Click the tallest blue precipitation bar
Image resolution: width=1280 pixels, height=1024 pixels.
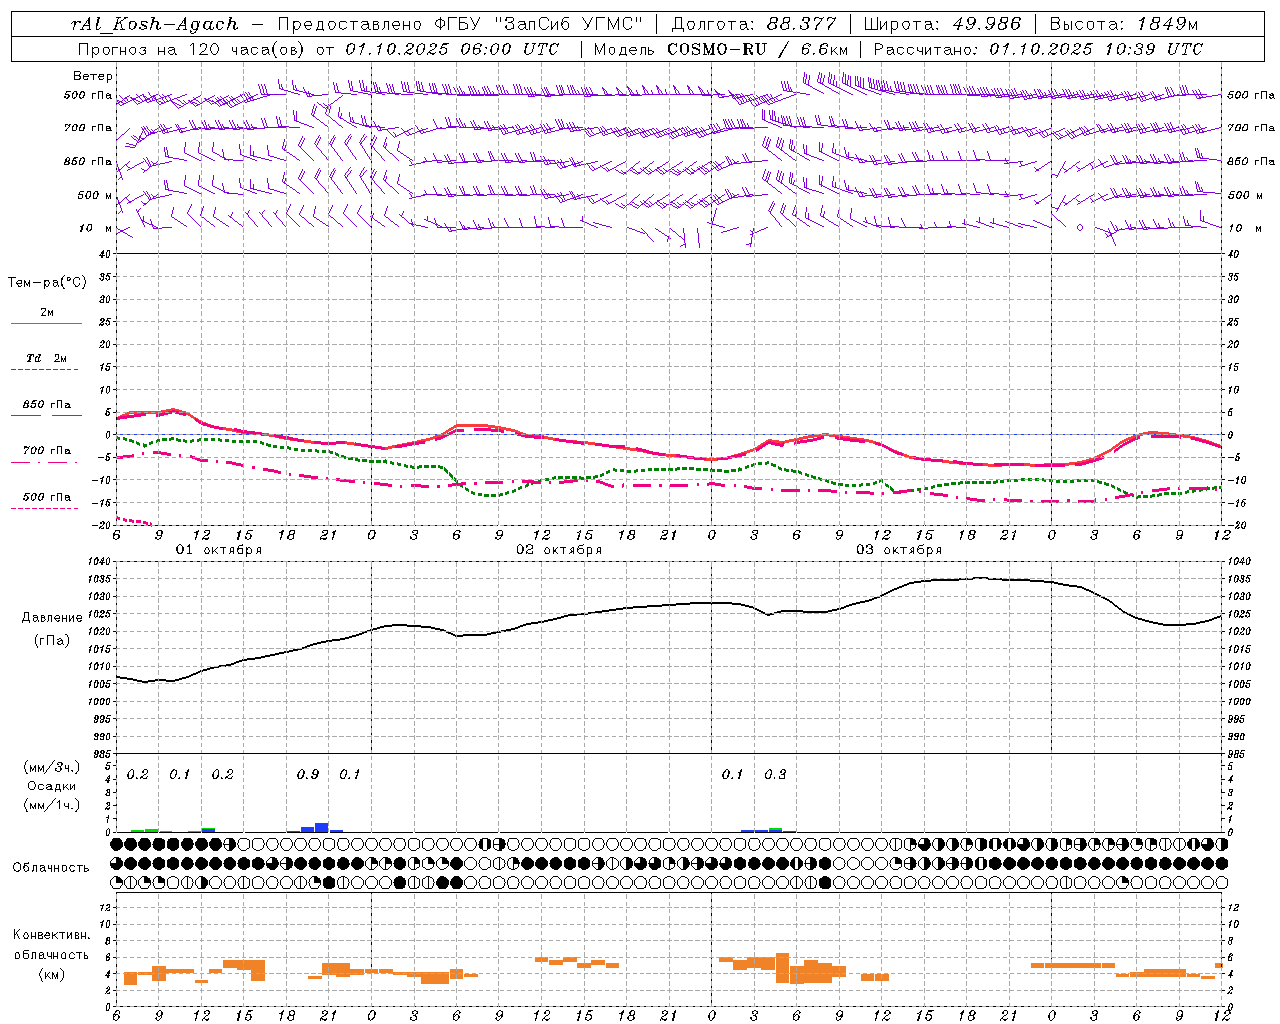click(x=322, y=827)
